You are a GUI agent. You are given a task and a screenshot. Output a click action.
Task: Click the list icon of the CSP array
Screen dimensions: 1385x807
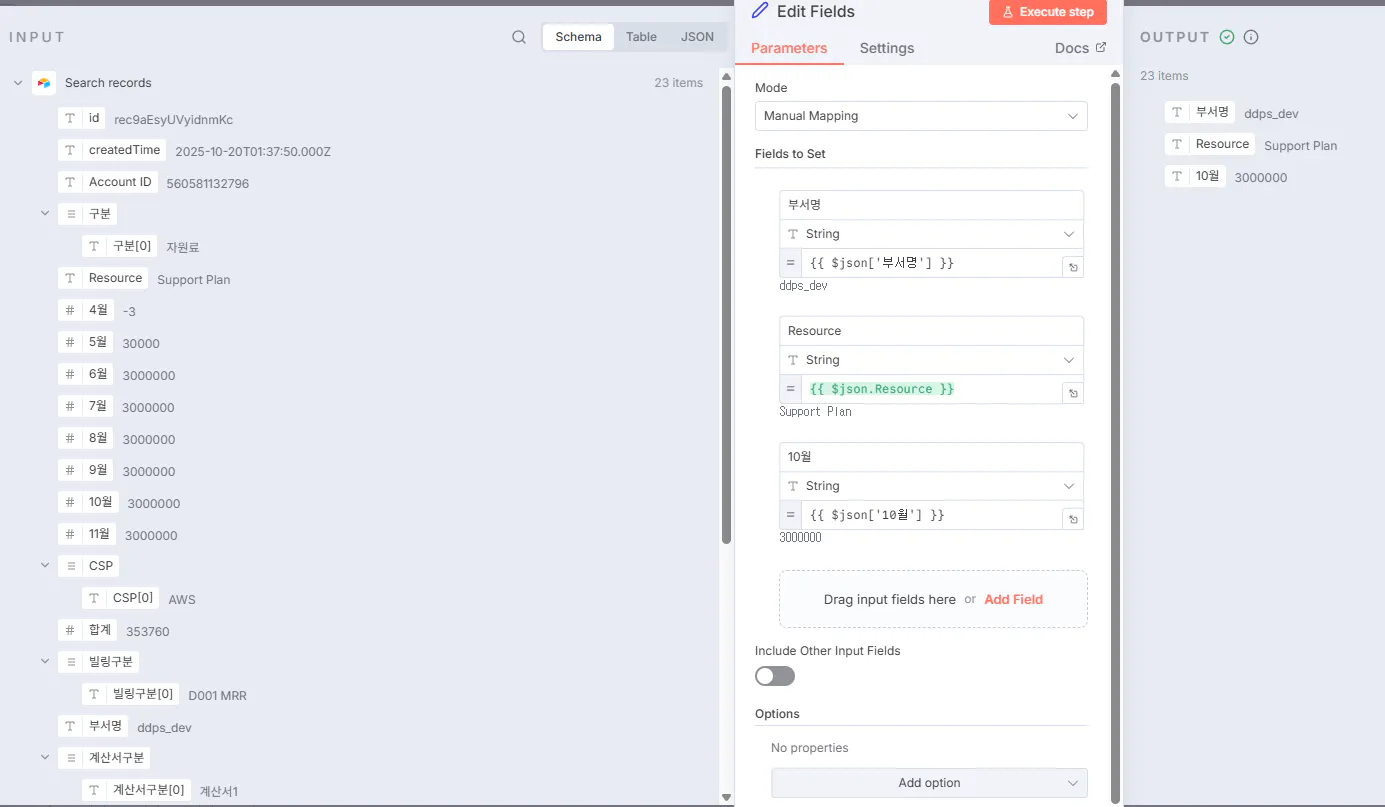coord(70,566)
